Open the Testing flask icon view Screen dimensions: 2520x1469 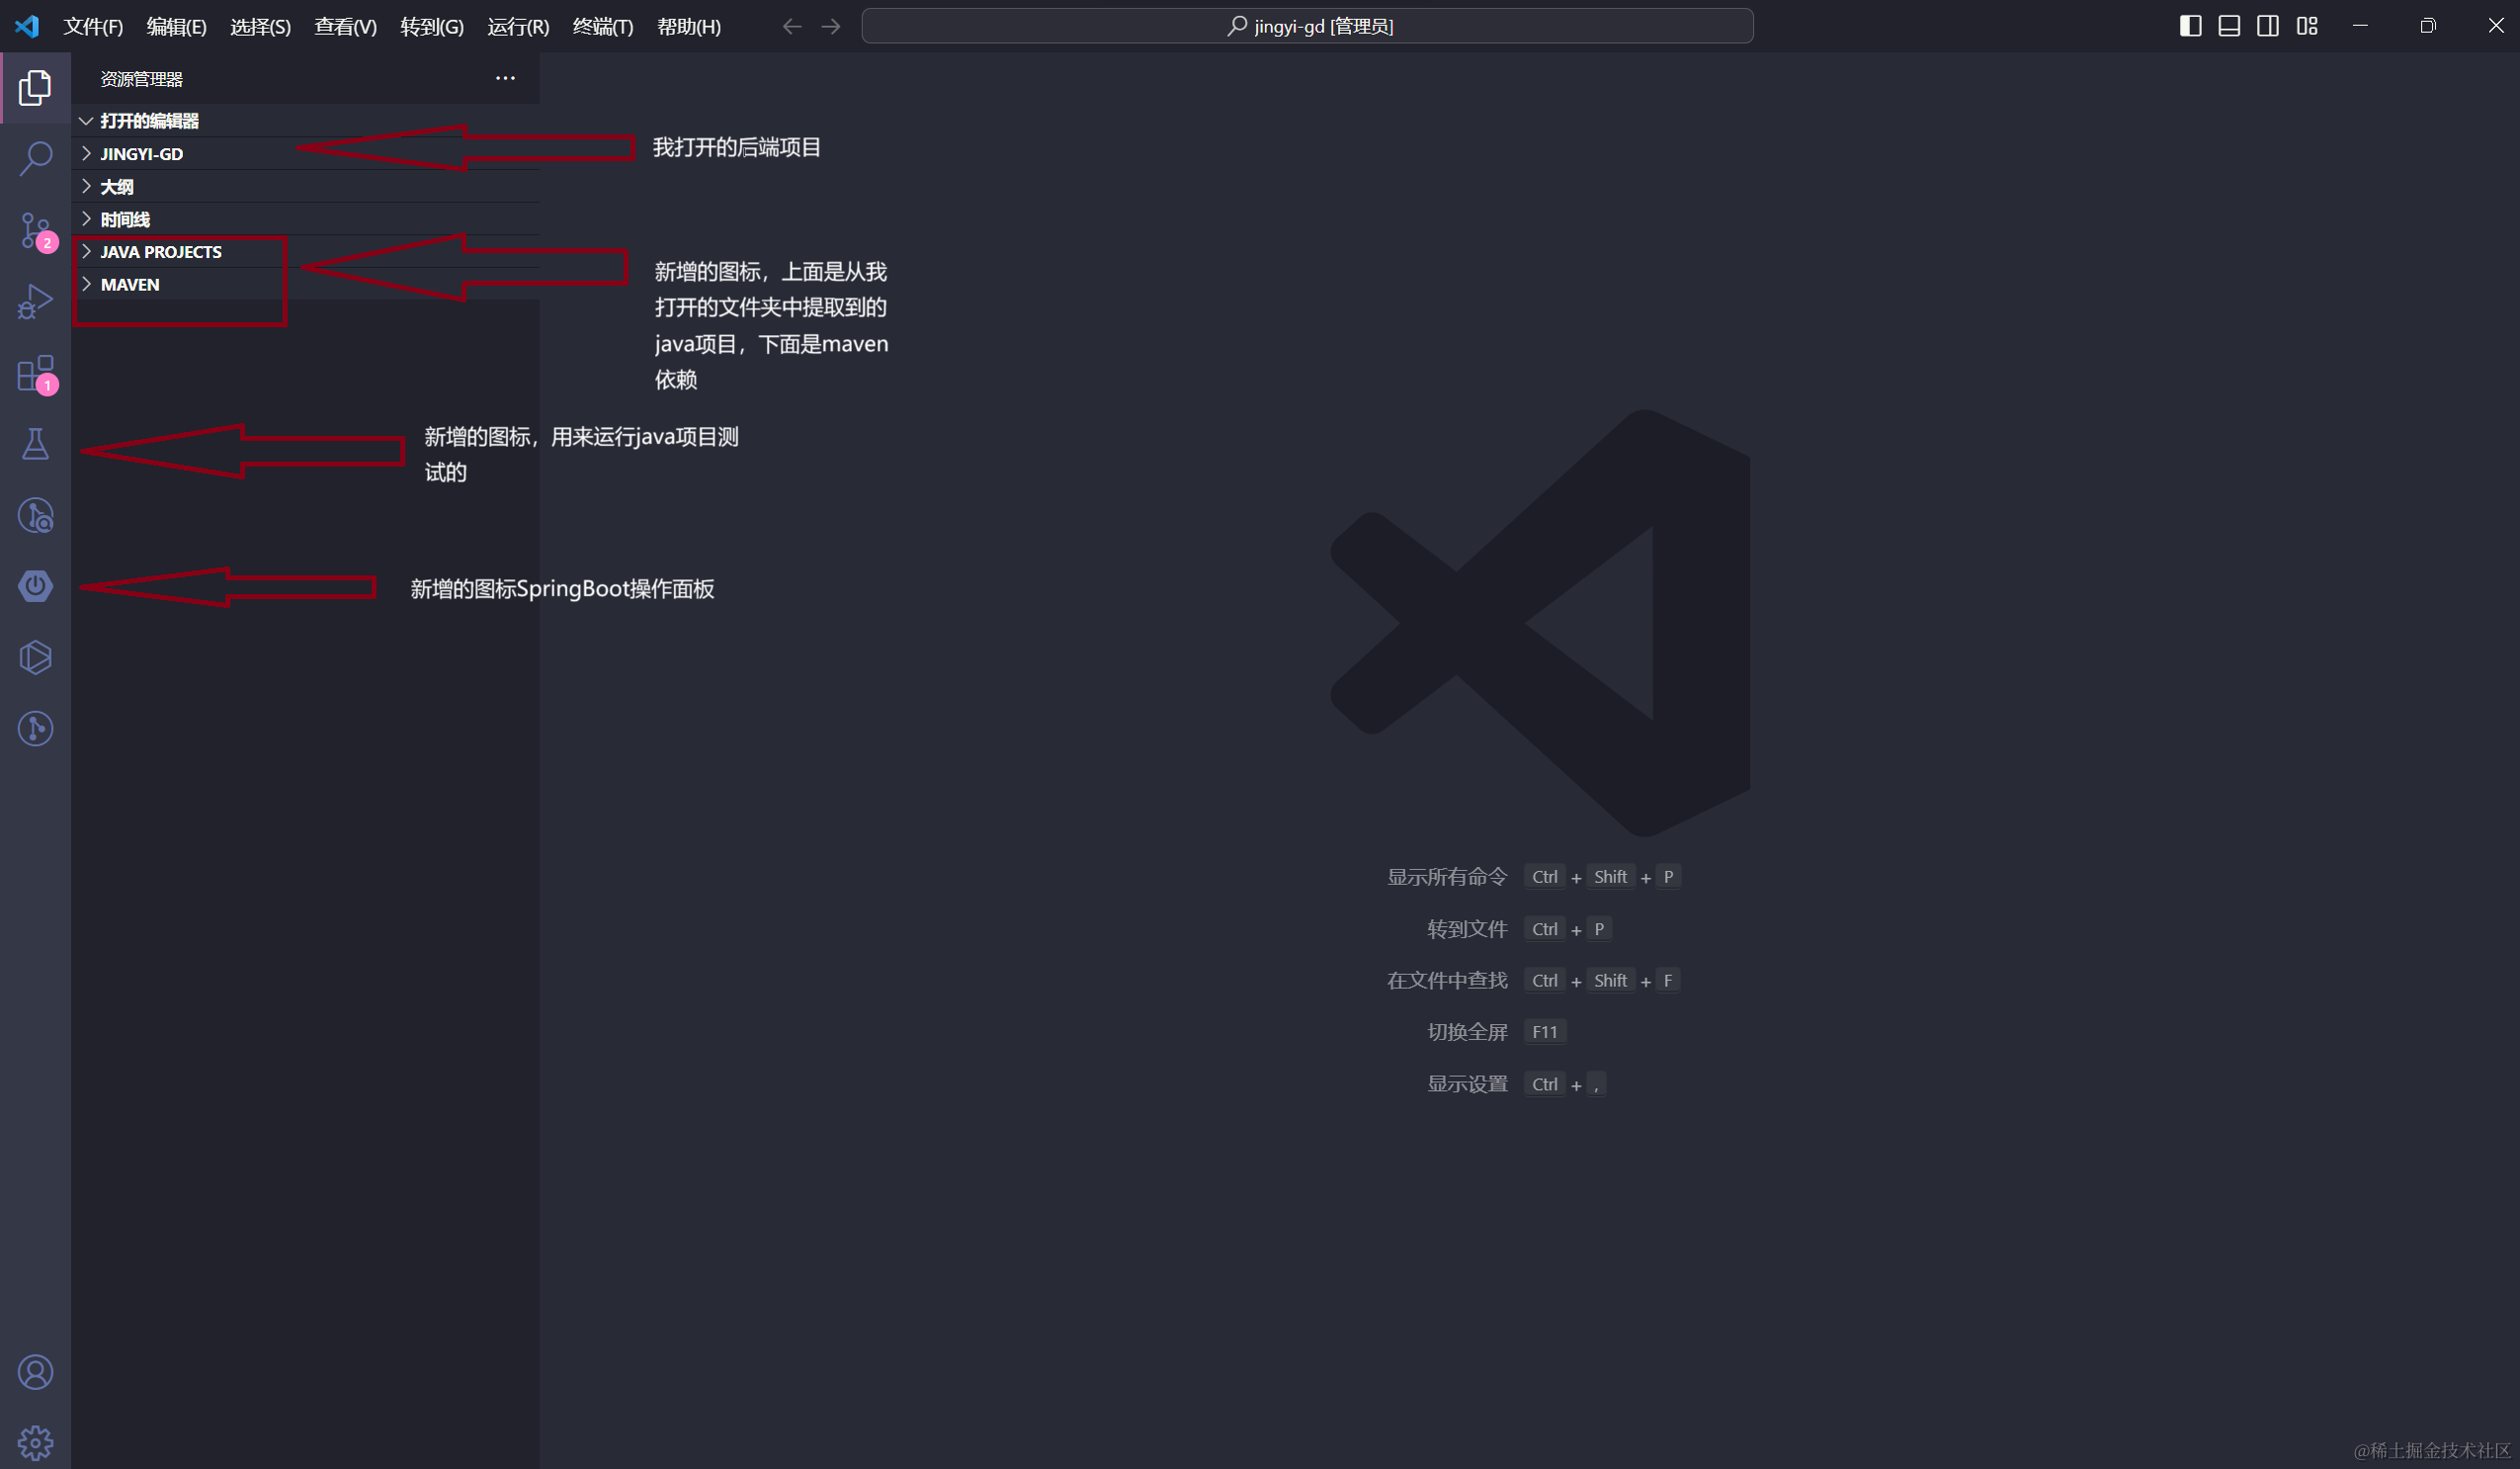pos(35,444)
